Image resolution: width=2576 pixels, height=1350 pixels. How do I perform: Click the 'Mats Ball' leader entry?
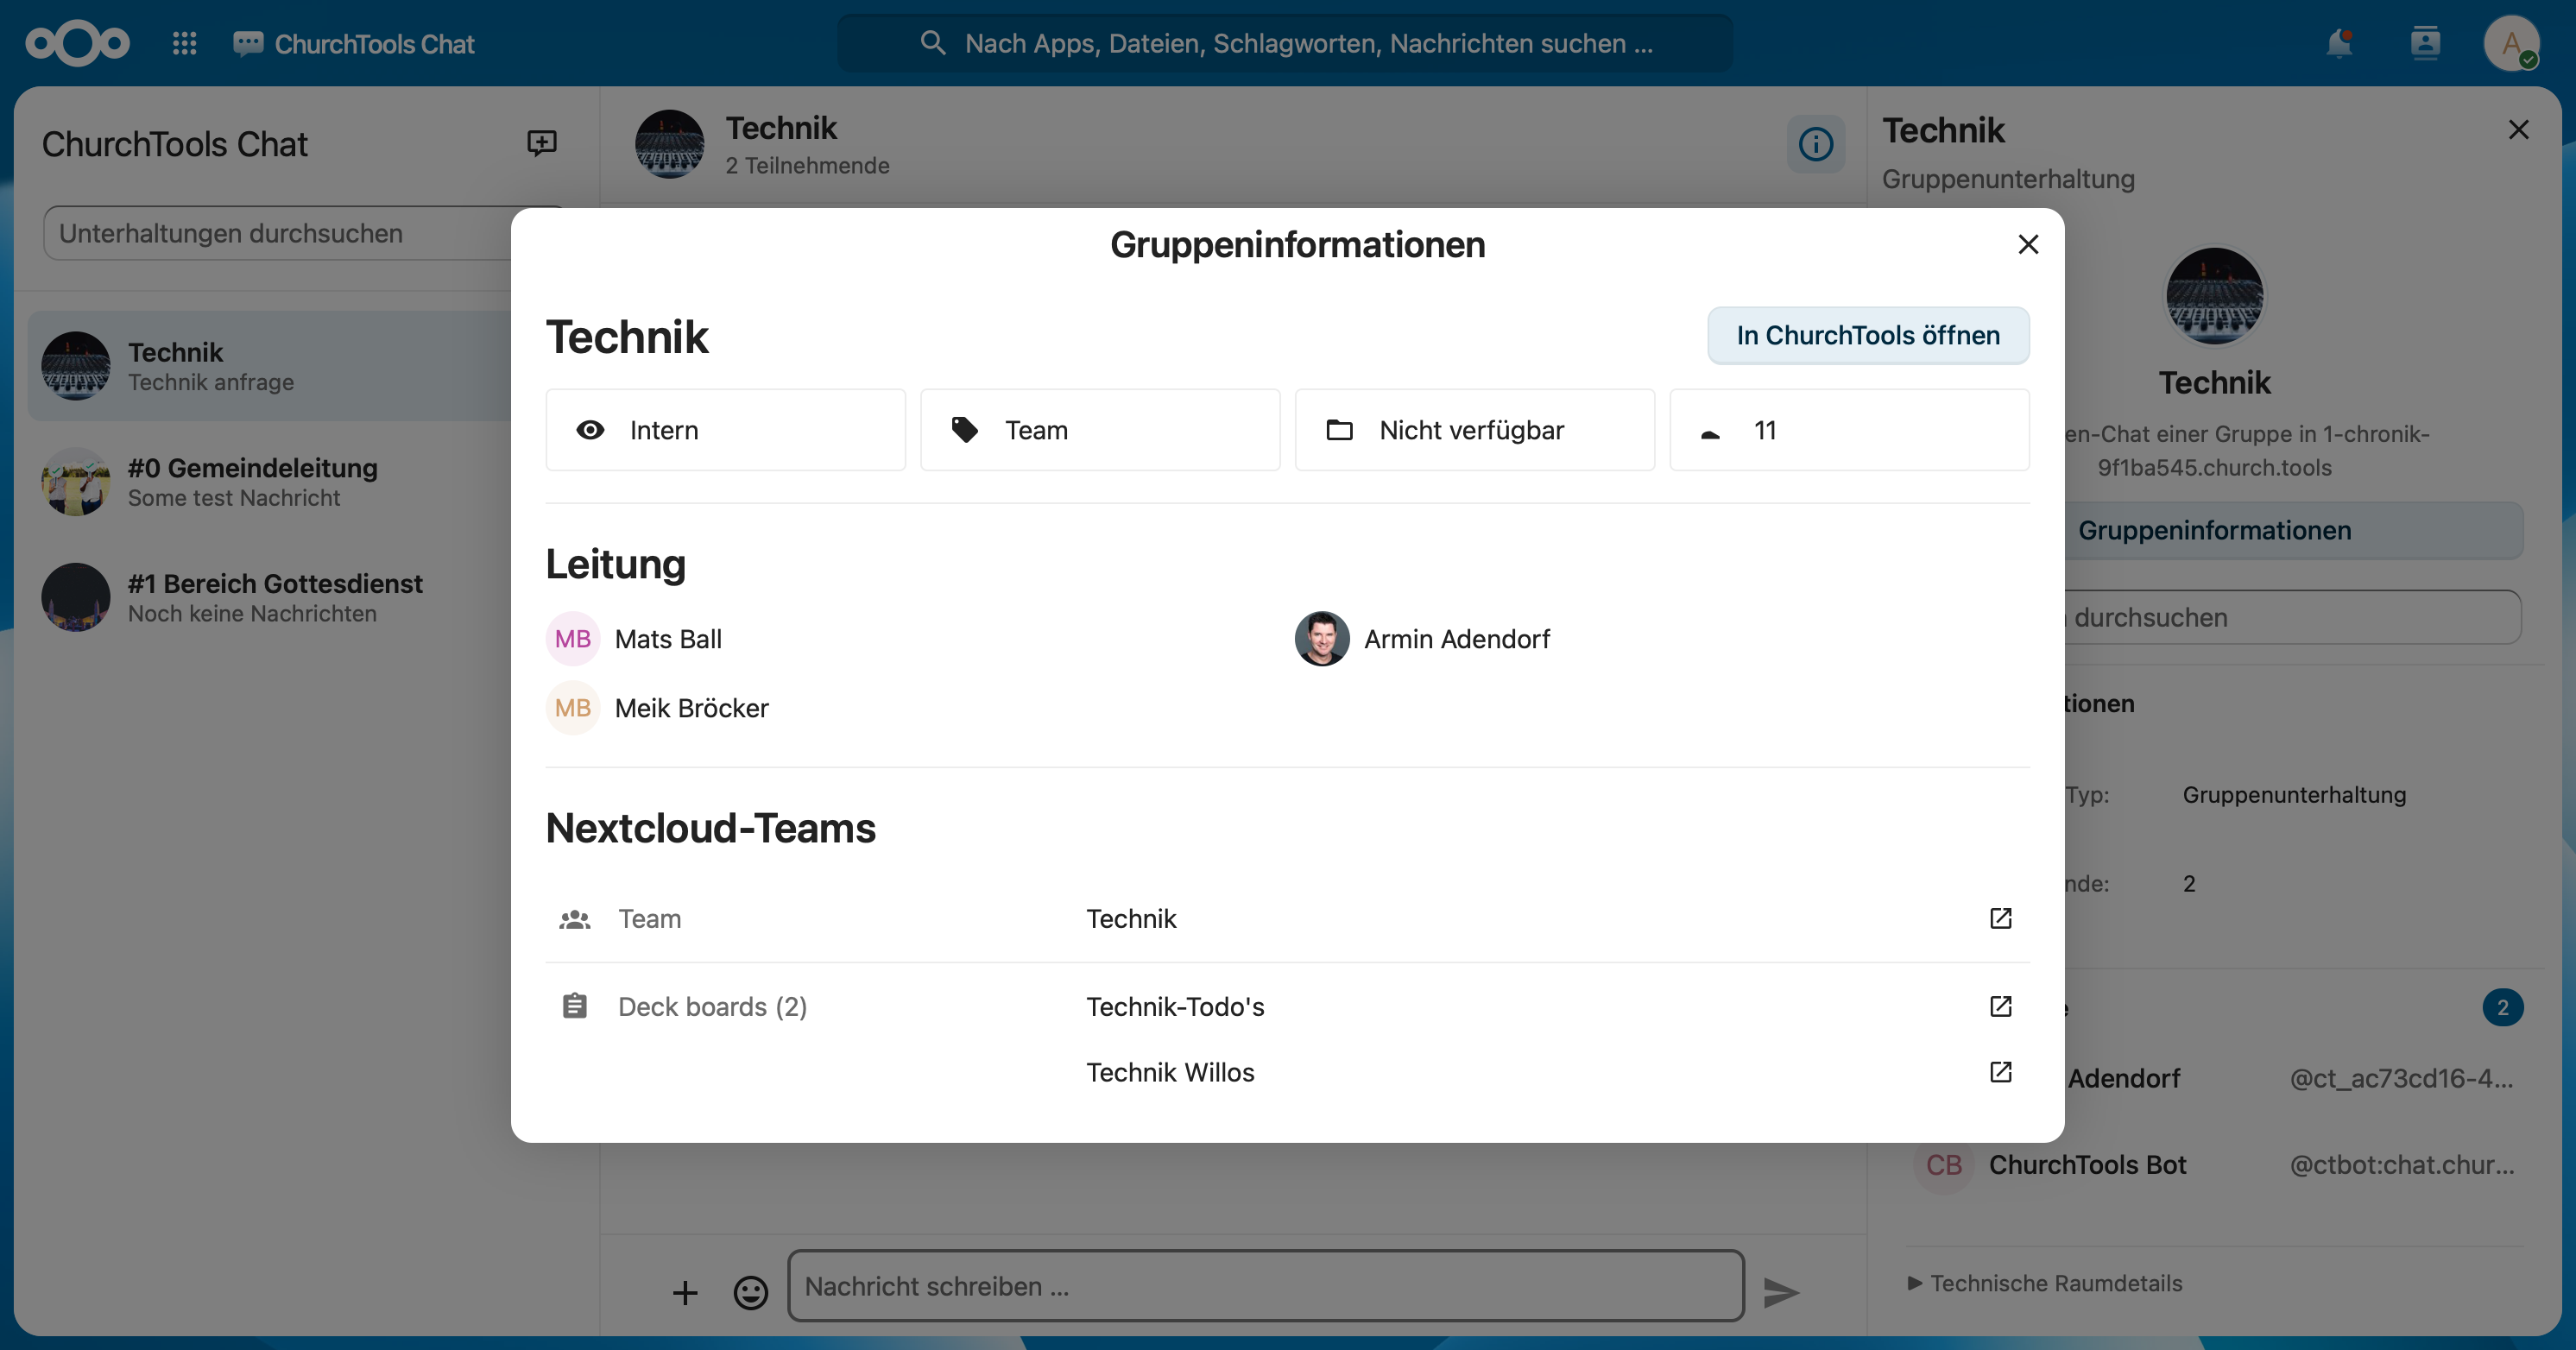tap(634, 639)
